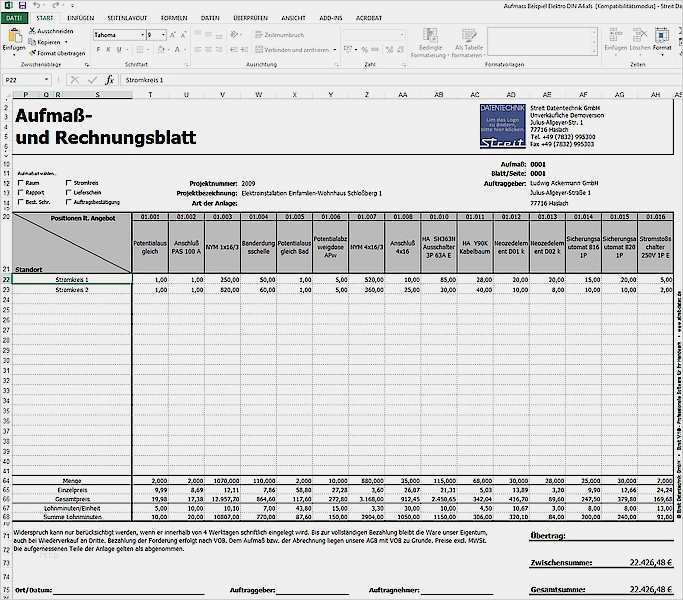The width and height of the screenshot is (683, 600).
Task: Click the font color A swatch
Action: tap(179, 49)
